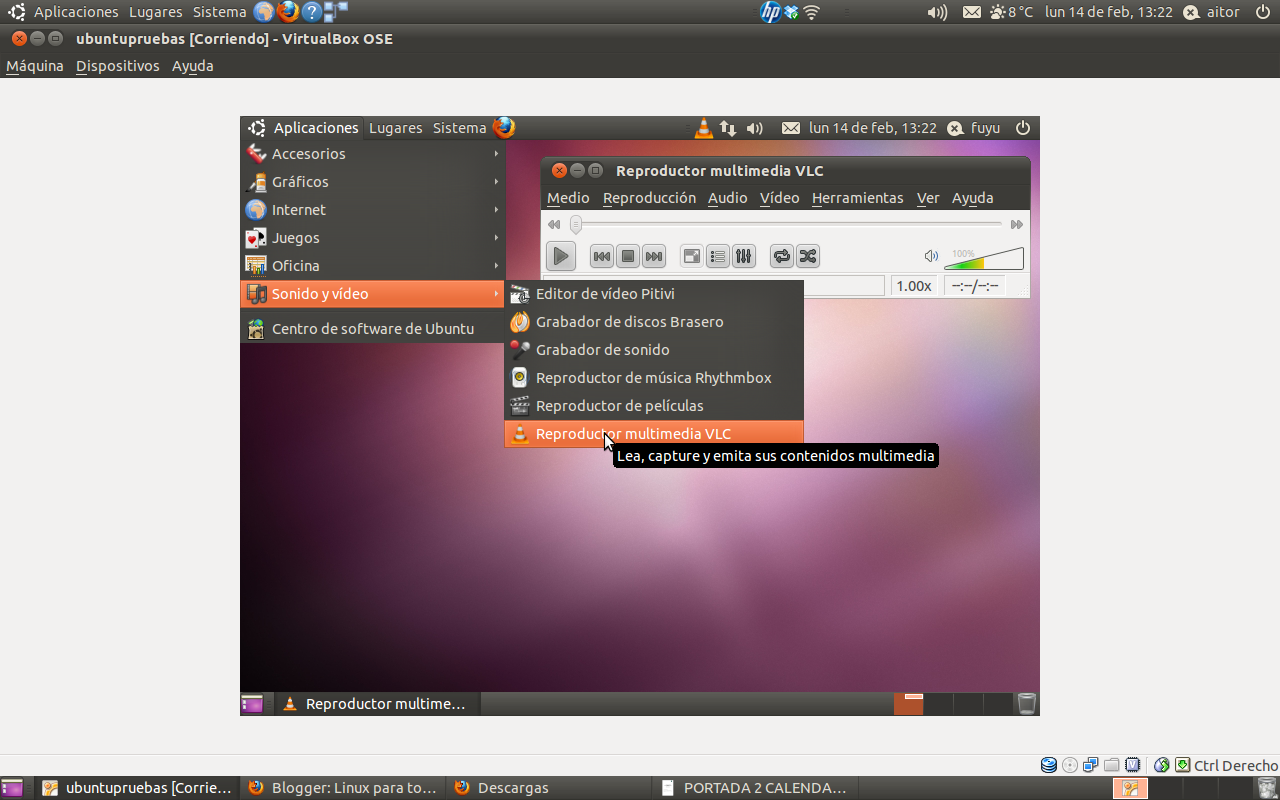Screen dimensions: 1280x800
Task: Click VLC cone tray icon in guest panel
Action: [x=704, y=128]
